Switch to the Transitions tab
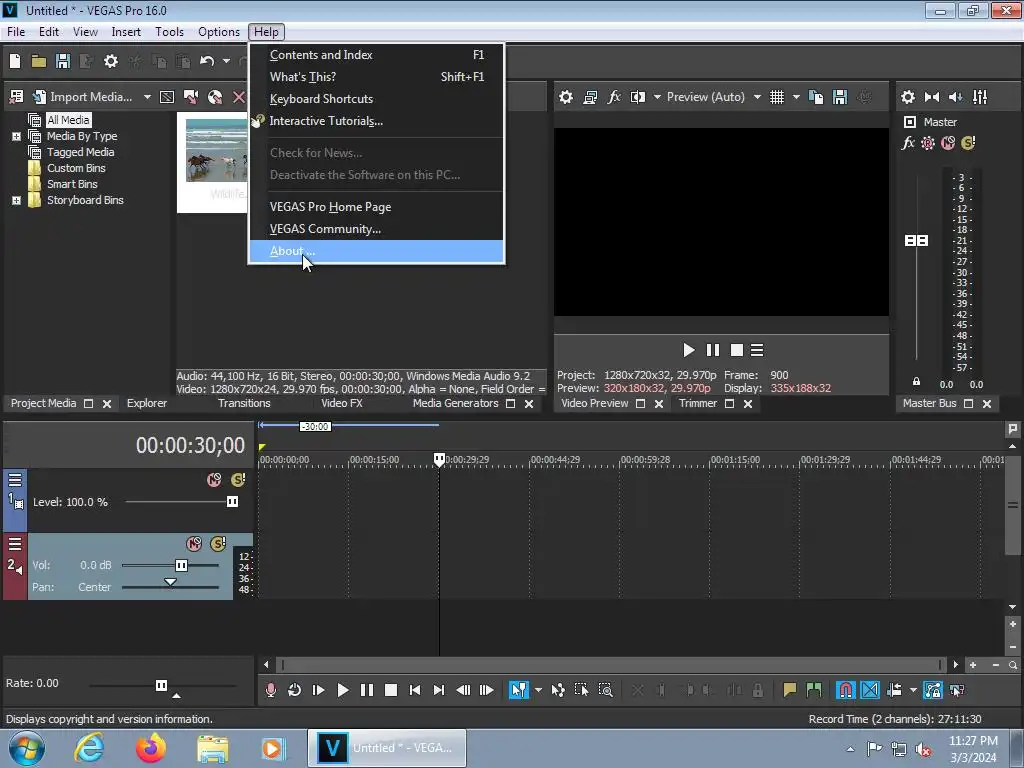This screenshot has height=768, width=1024. coord(244,403)
